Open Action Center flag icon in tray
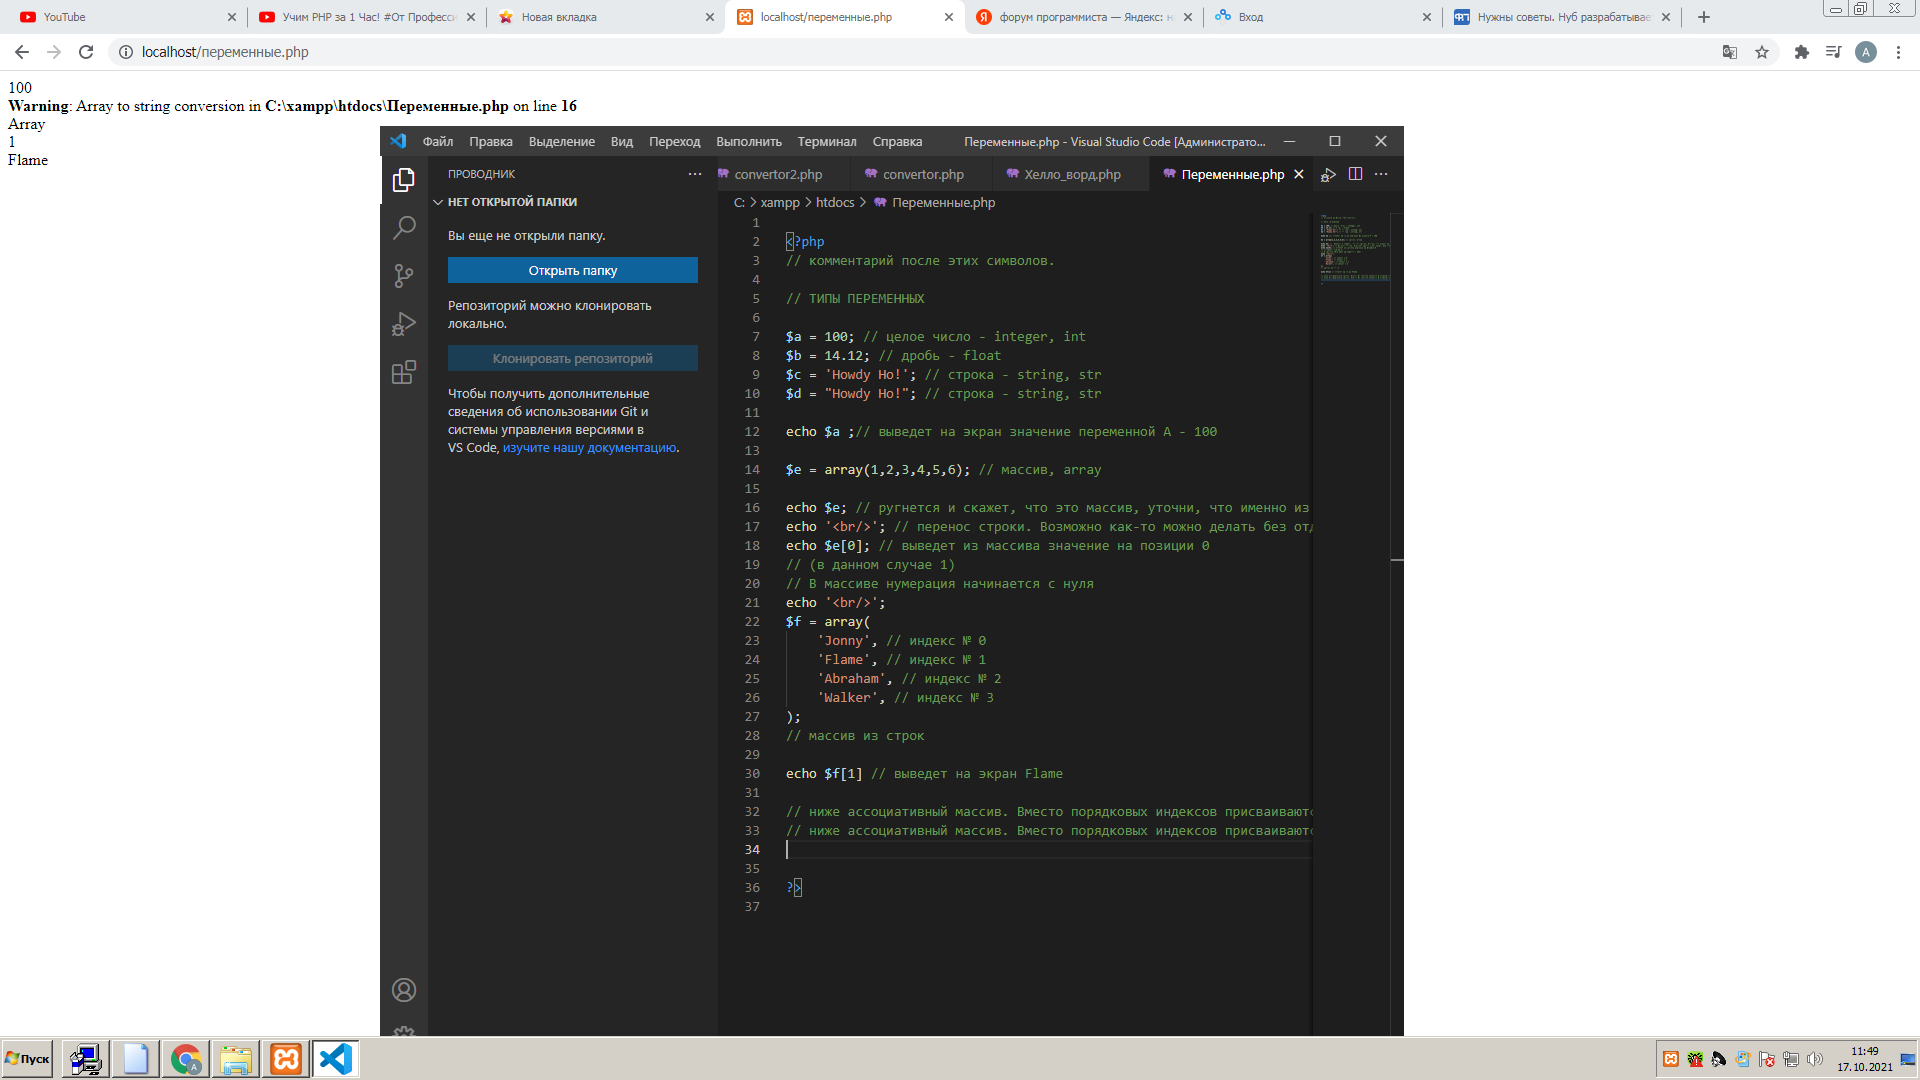Image resolution: width=1920 pixels, height=1080 pixels. tap(1767, 1059)
